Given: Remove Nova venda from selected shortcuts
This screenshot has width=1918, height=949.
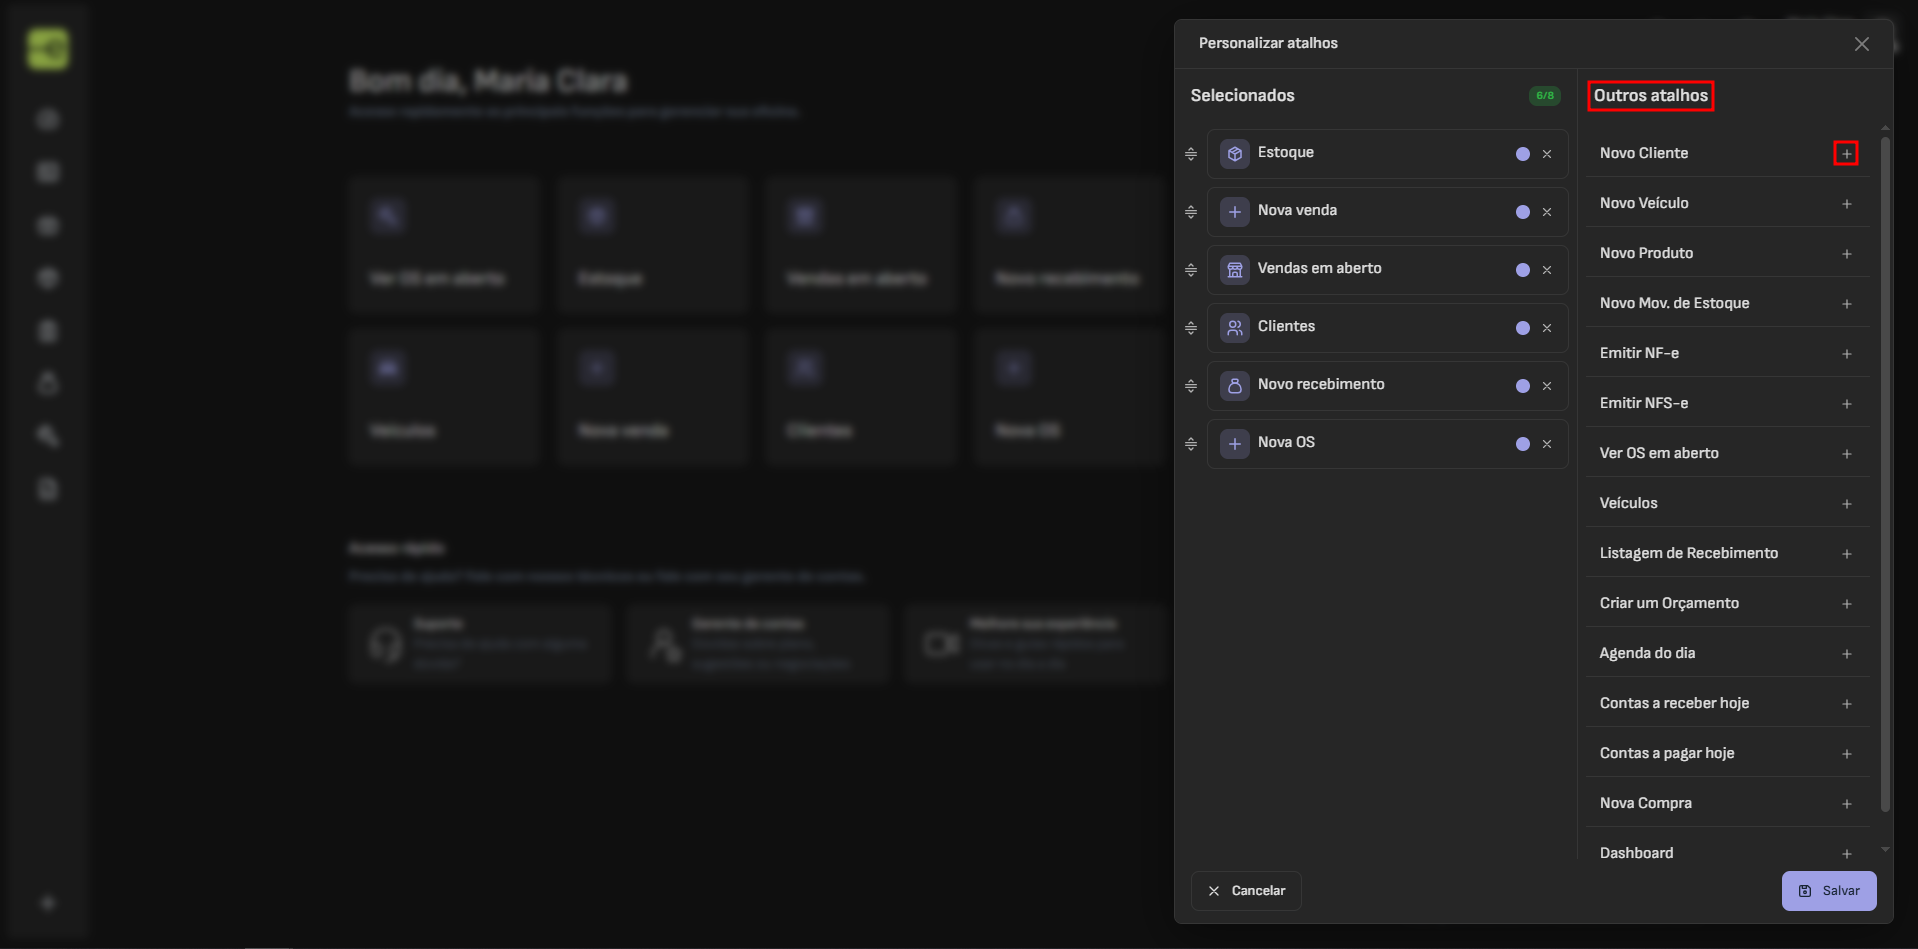Looking at the screenshot, I should click(x=1547, y=212).
